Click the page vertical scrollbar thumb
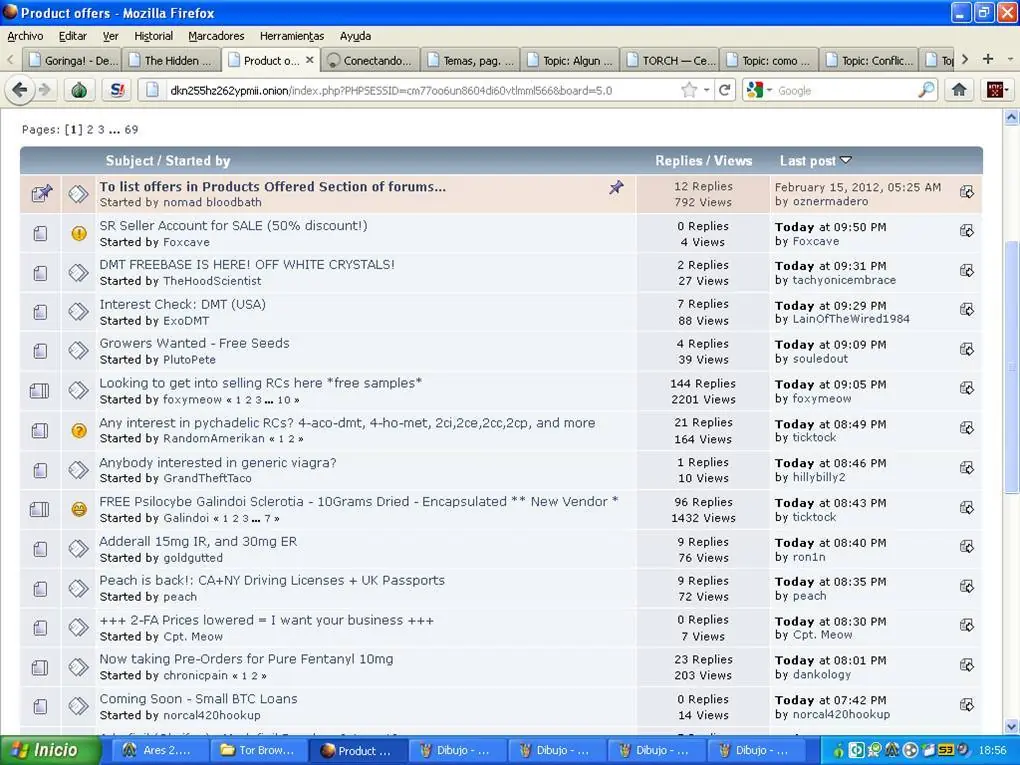The width and height of the screenshot is (1020, 765). tap(1012, 368)
